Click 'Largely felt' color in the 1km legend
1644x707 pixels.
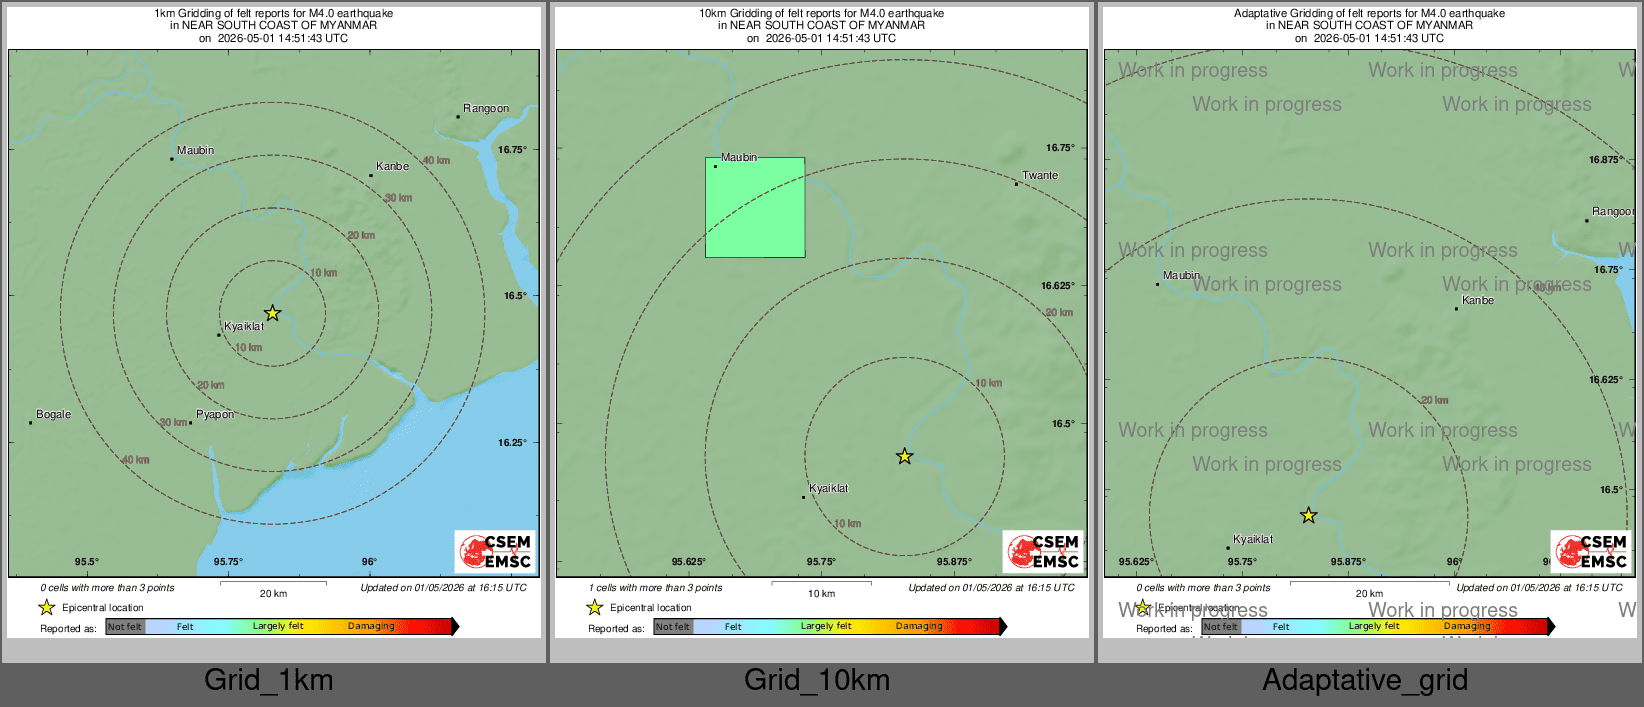[x=278, y=627]
